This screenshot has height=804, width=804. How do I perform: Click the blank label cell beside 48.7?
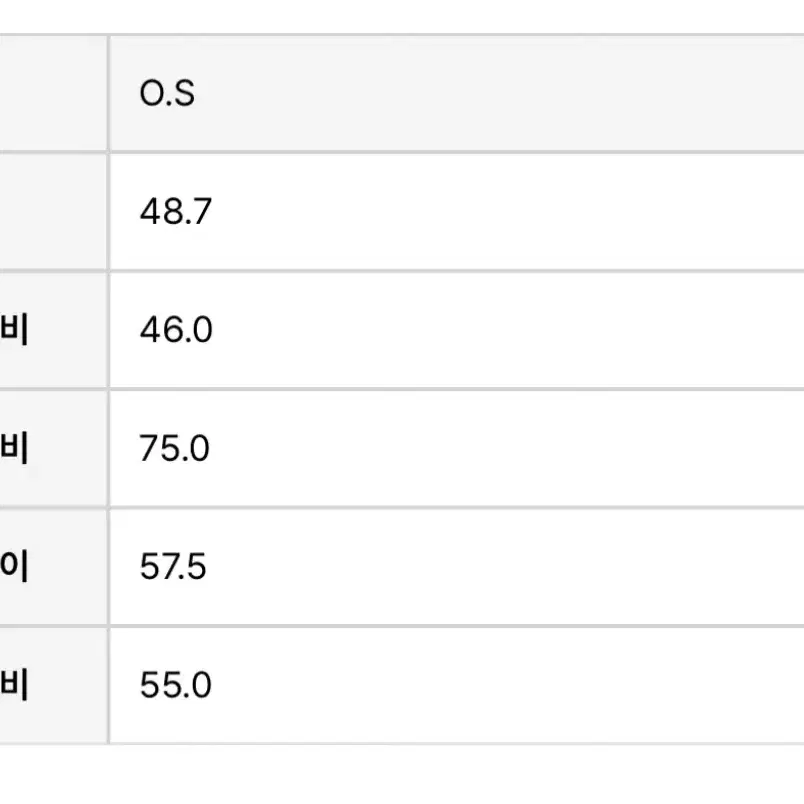(53, 212)
